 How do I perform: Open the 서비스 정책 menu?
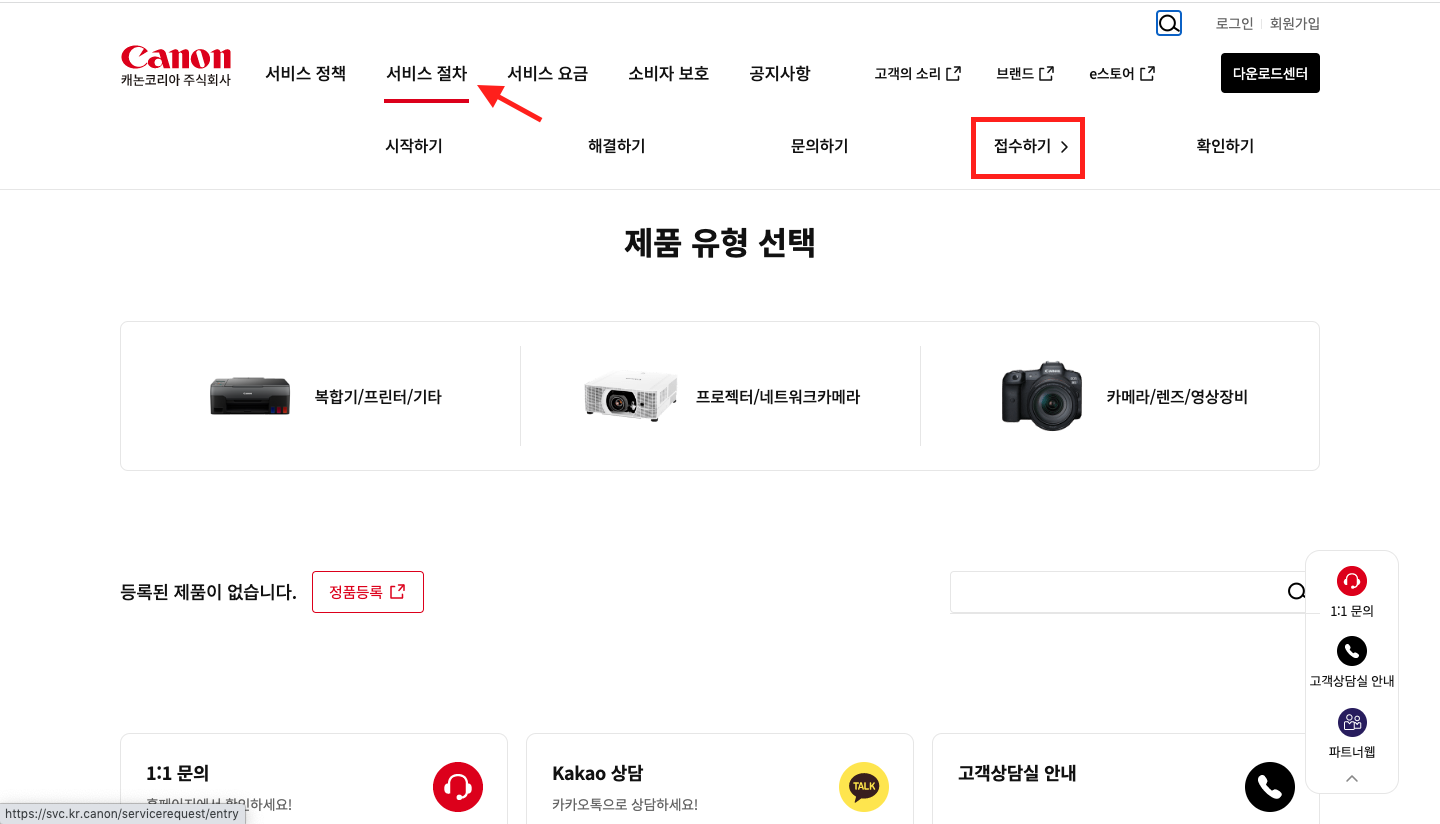coord(305,72)
